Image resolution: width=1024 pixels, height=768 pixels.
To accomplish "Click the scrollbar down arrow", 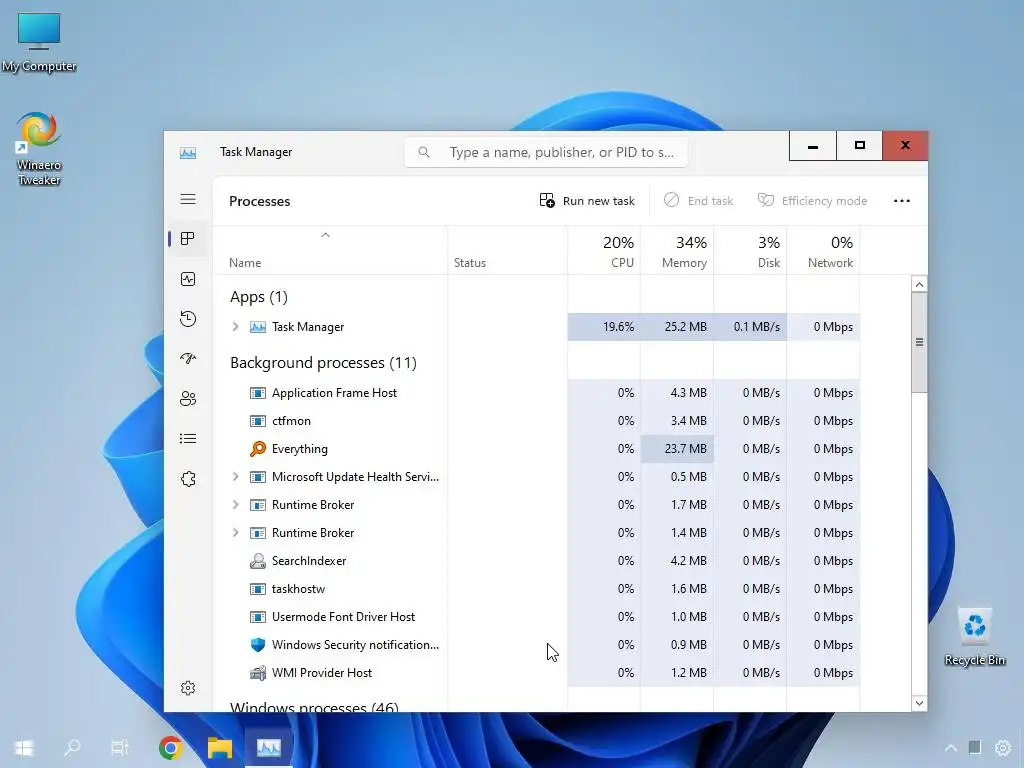I will 919,703.
